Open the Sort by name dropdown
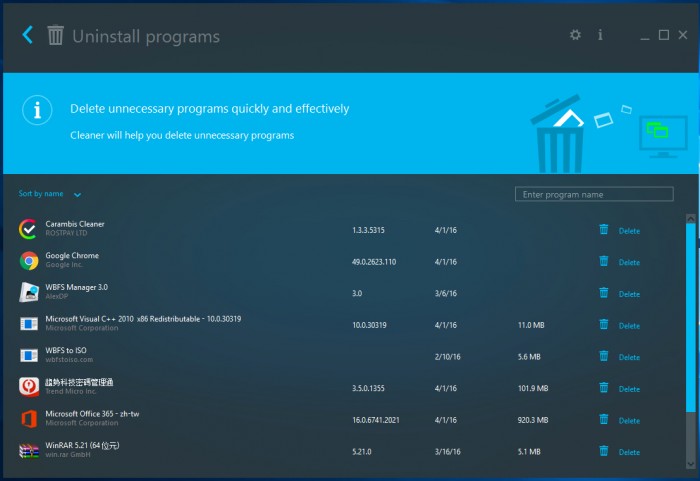The image size is (700, 481). (50, 194)
